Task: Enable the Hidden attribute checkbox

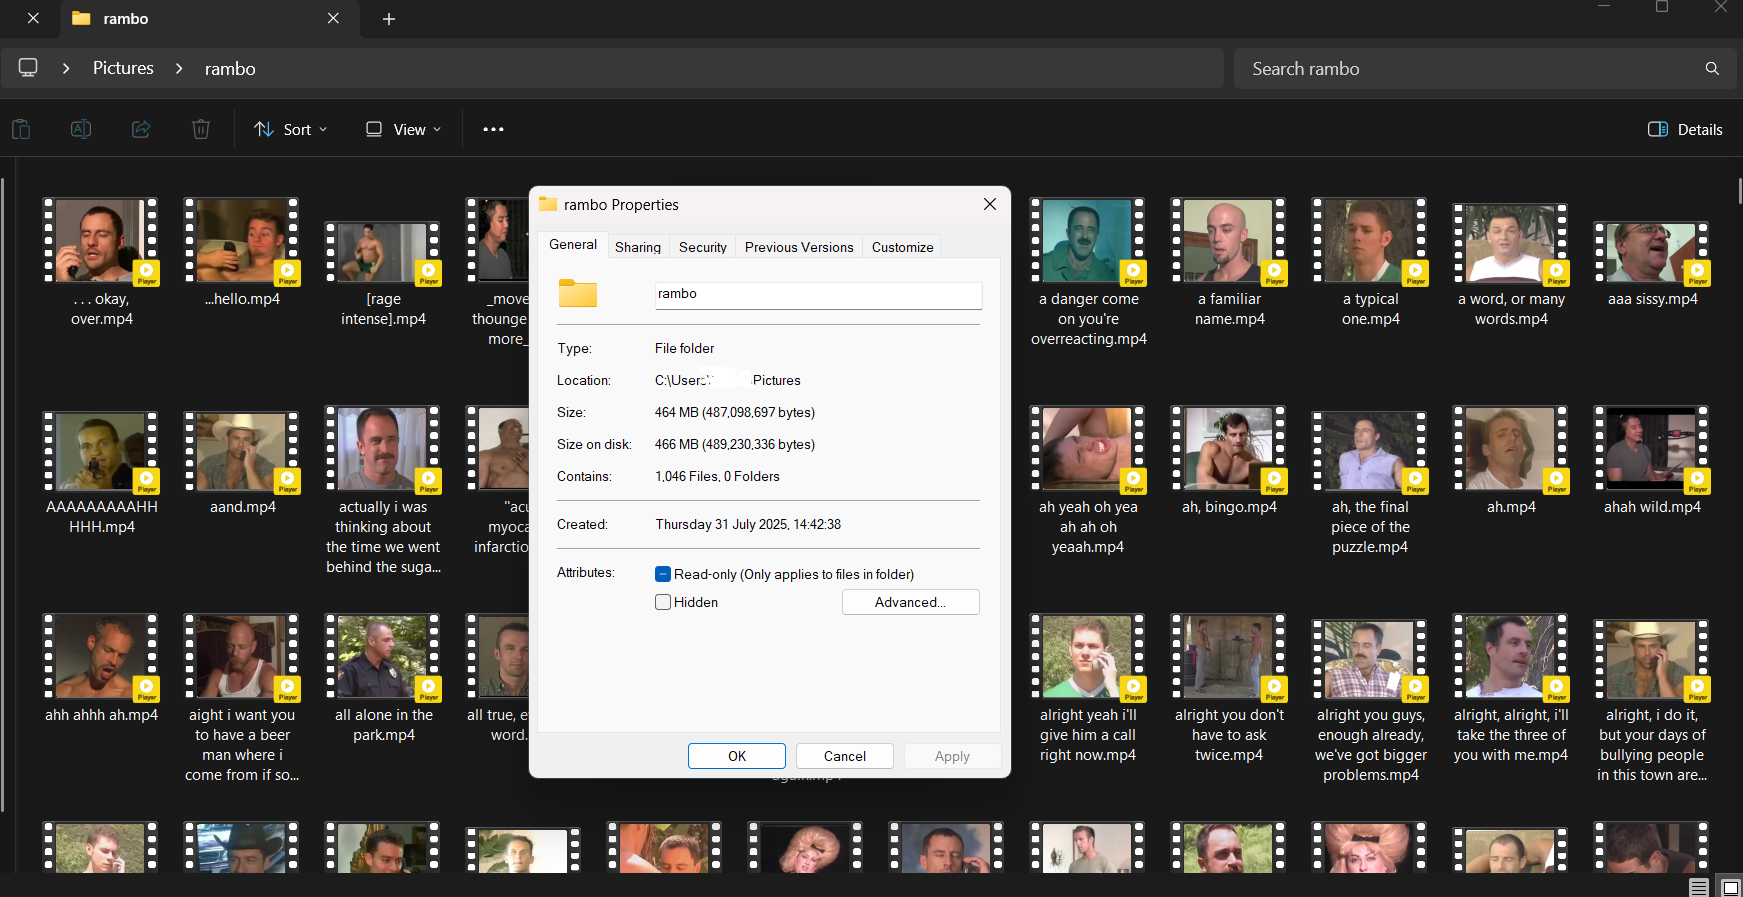Action: coord(663,602)
